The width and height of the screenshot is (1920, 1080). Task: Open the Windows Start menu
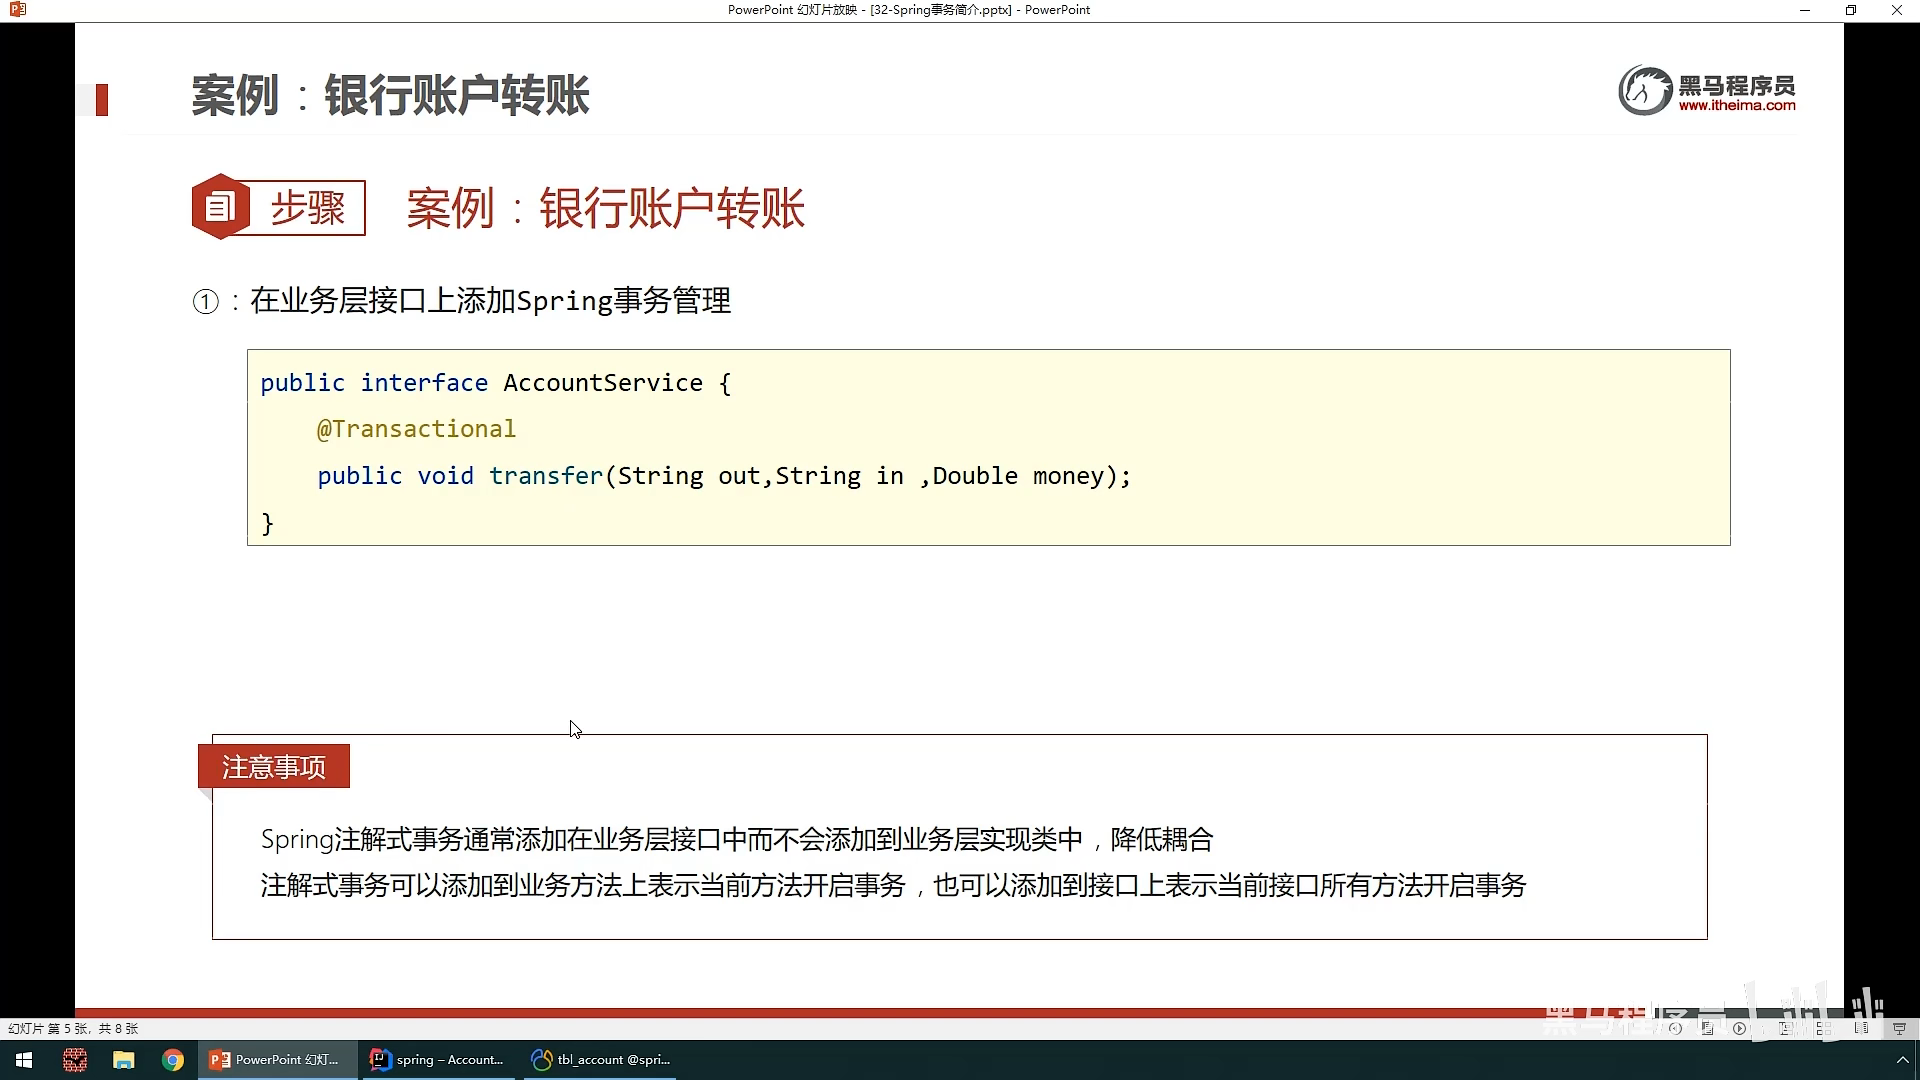click(24, 1060)
